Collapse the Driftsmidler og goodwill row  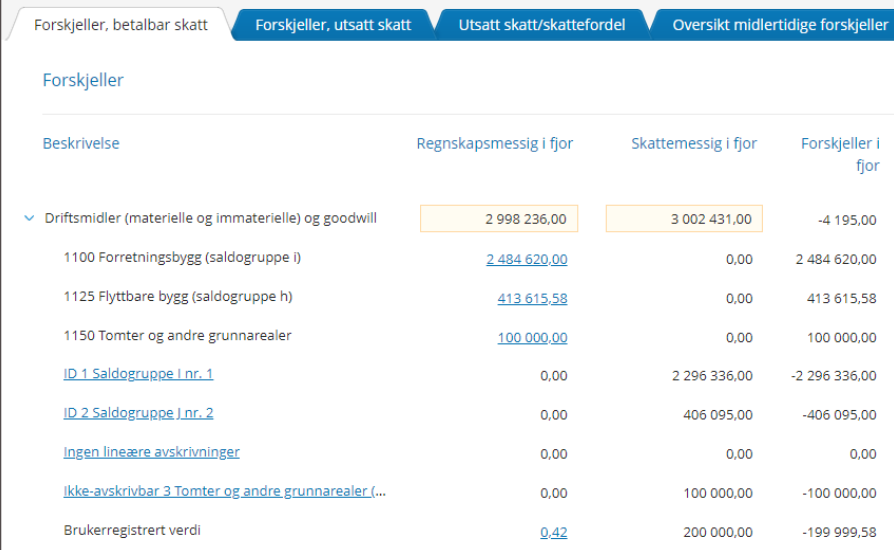tap(29, 218)
